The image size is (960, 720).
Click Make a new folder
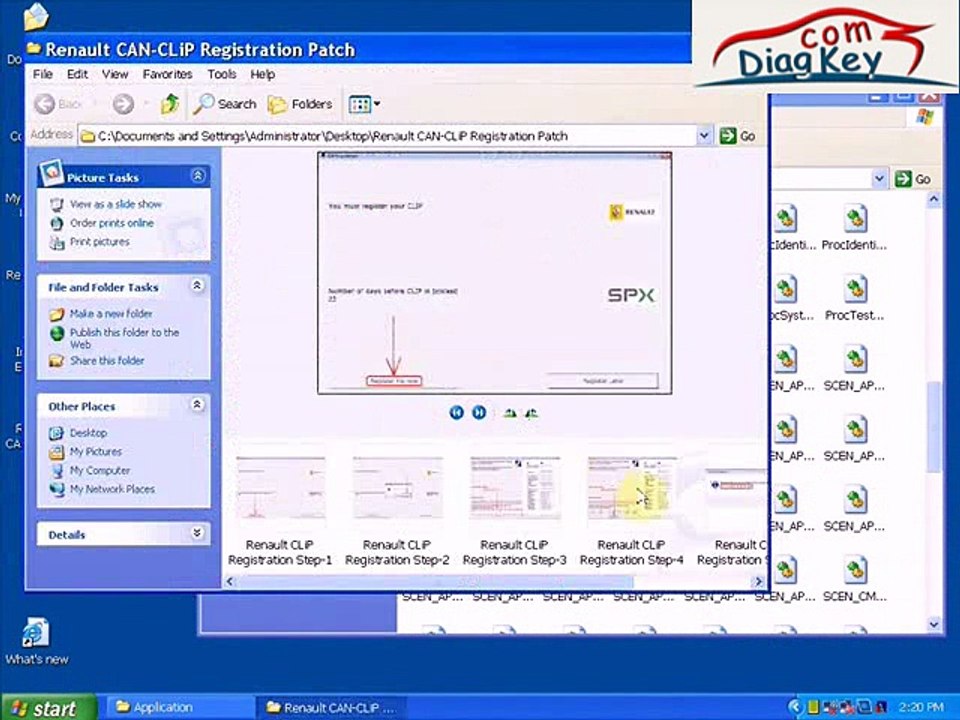pyautogui.click(x=111, y=313)
